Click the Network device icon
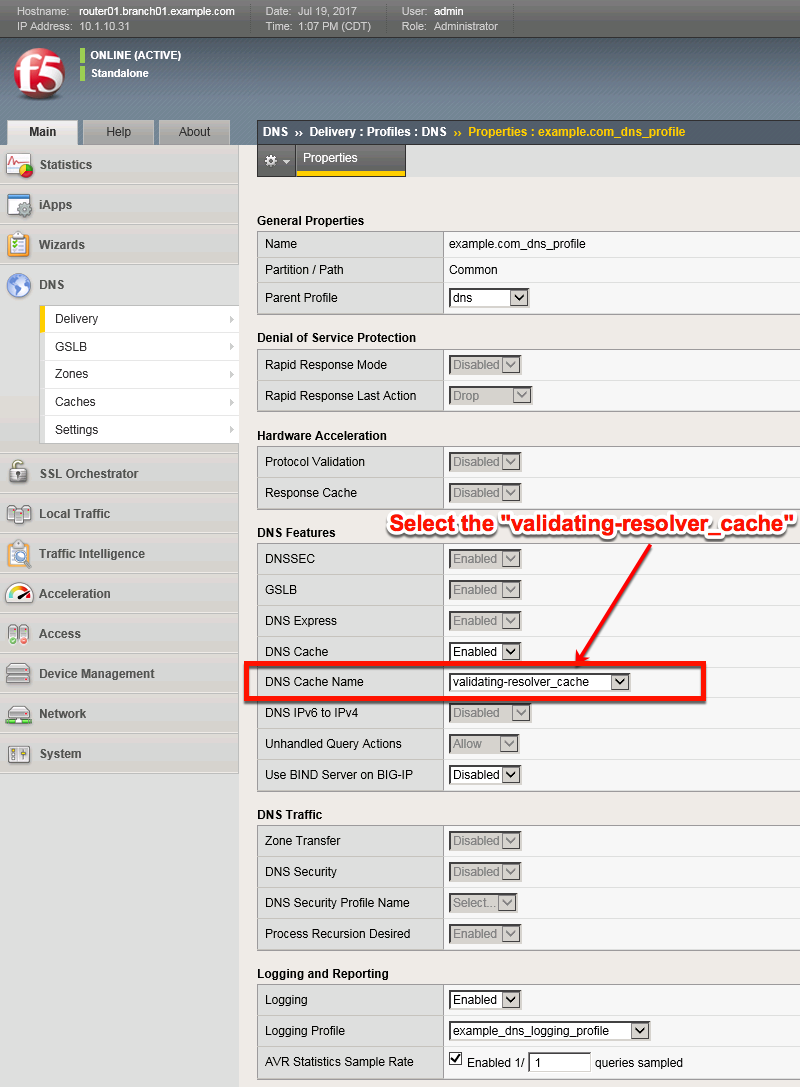The image size is (800, 1087). click(18, 714)
